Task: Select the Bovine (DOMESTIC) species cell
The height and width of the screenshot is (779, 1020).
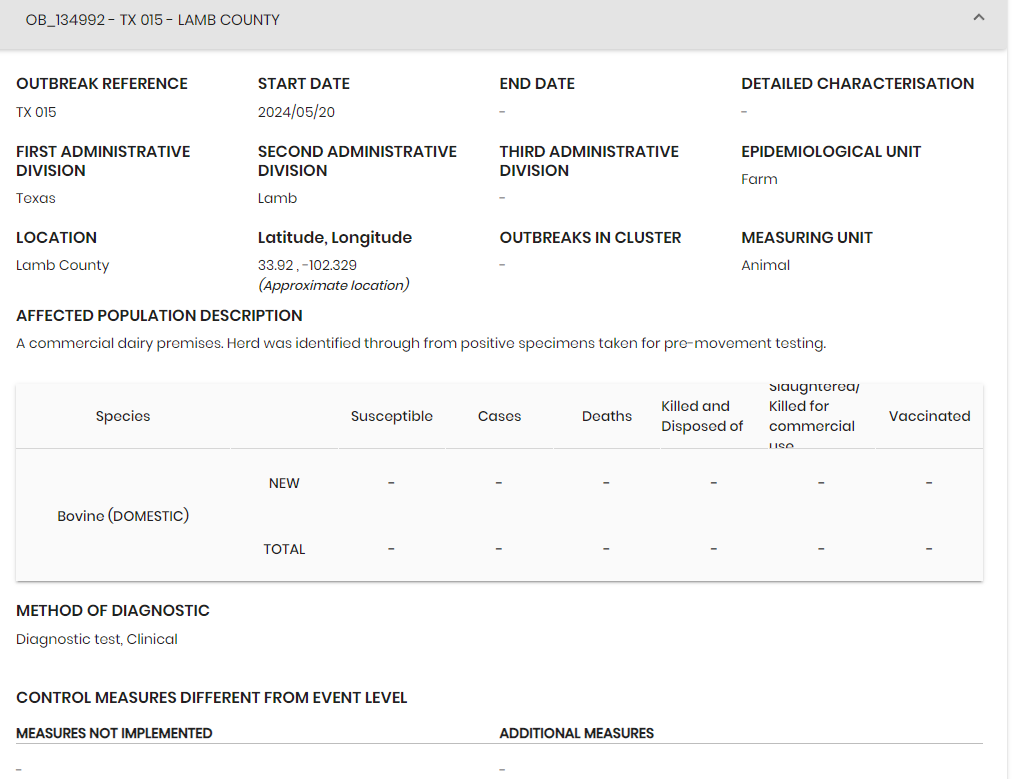Action: pyautogui.click(x=123, y=516)
